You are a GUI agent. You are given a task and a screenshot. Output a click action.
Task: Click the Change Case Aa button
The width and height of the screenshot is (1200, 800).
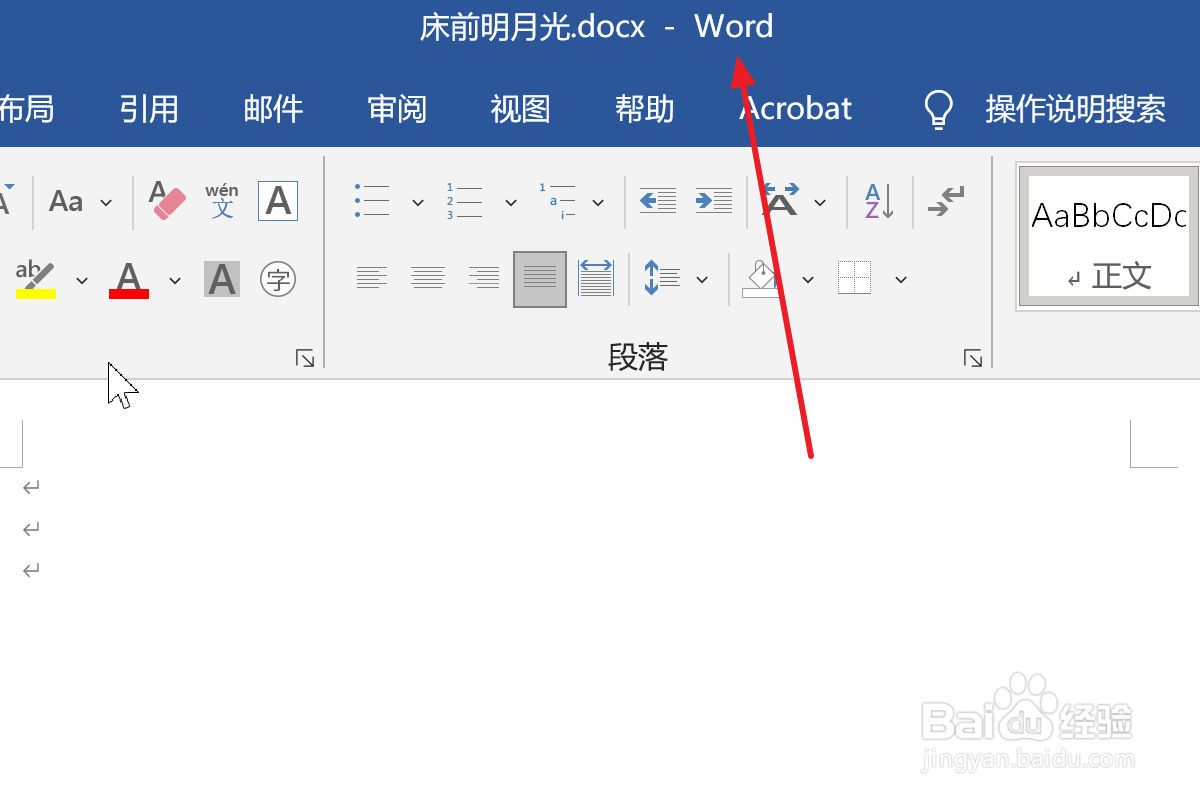66,201
